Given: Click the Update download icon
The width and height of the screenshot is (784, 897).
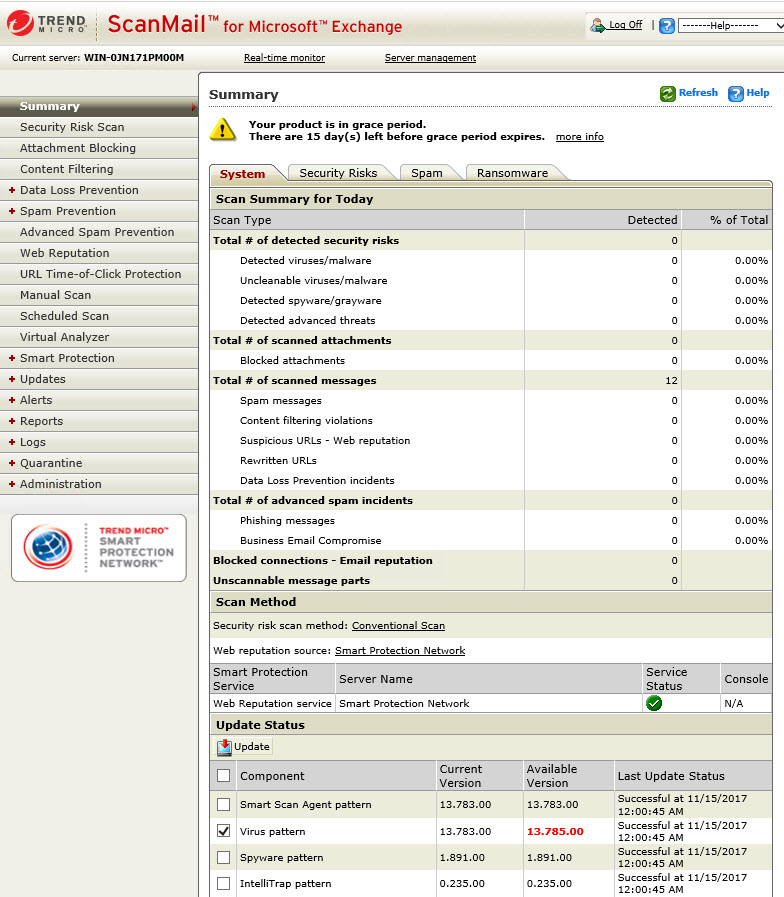Looking at the screenshot, I should point(224,747).
